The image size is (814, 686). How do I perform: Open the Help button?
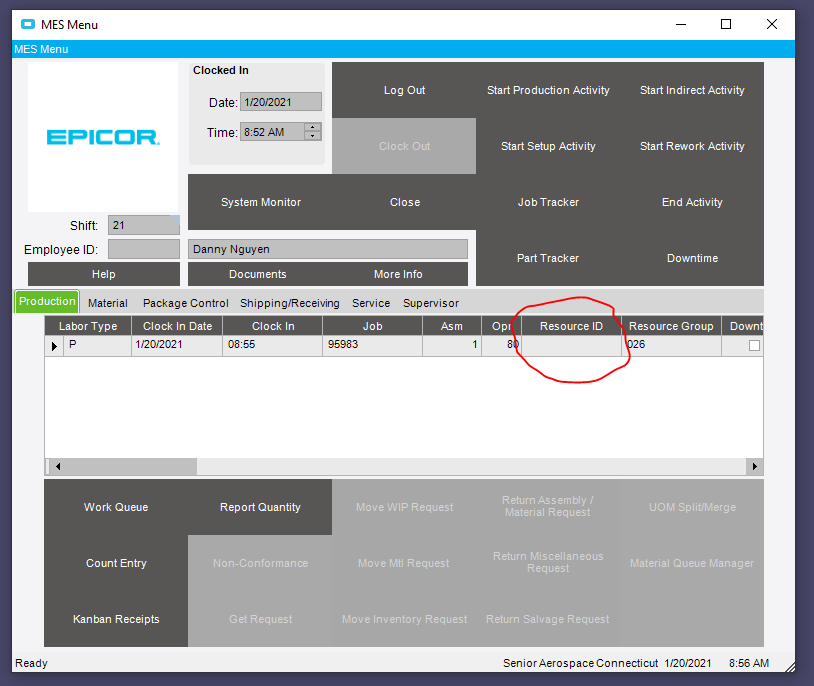(x=104, y=274)
